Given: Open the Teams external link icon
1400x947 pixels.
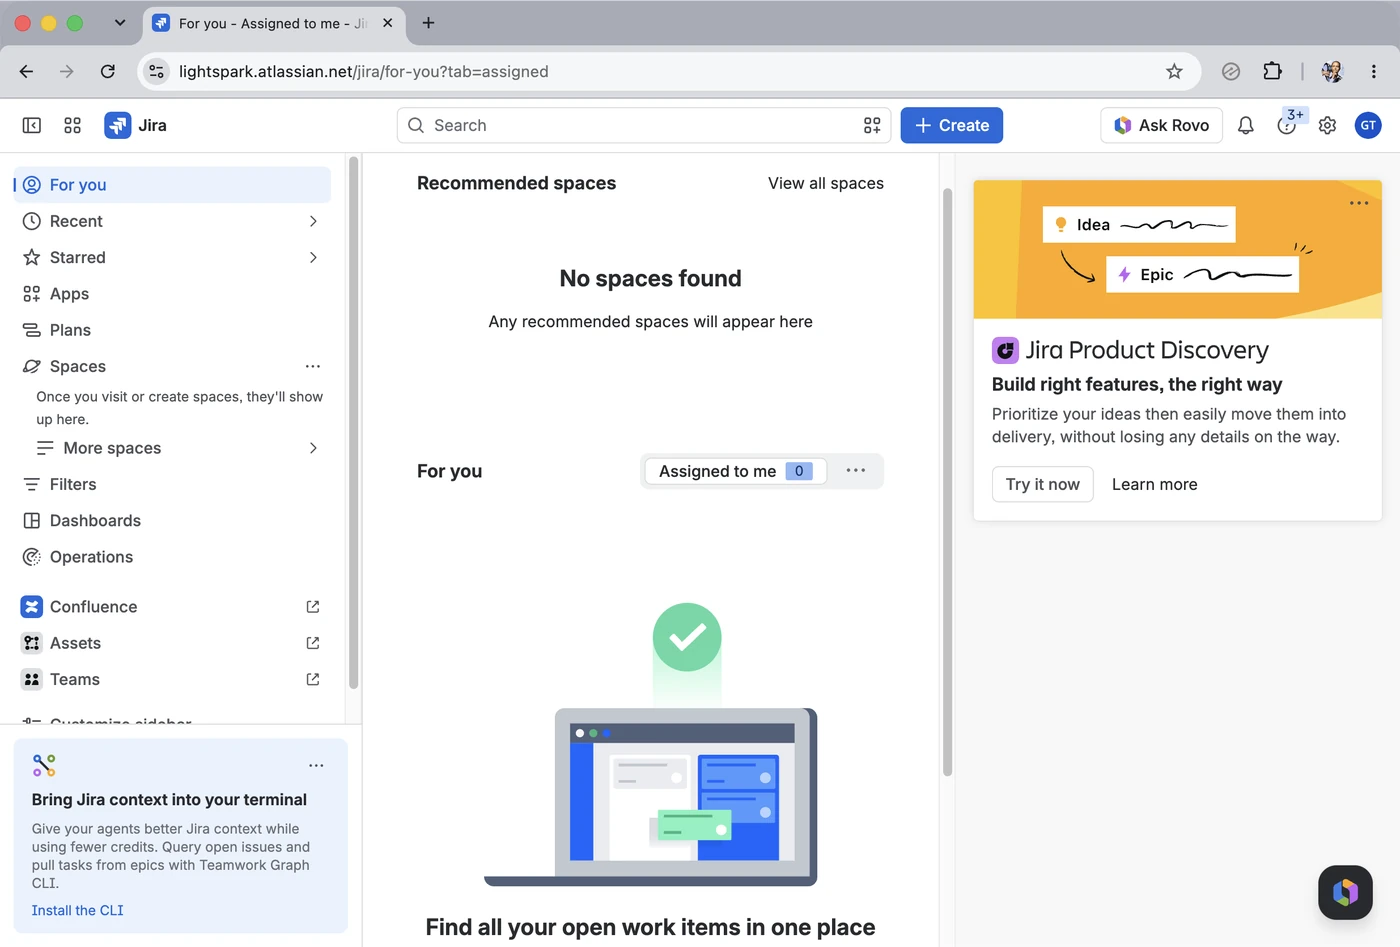Looking at the screenshot, I should tap(313, 679).
